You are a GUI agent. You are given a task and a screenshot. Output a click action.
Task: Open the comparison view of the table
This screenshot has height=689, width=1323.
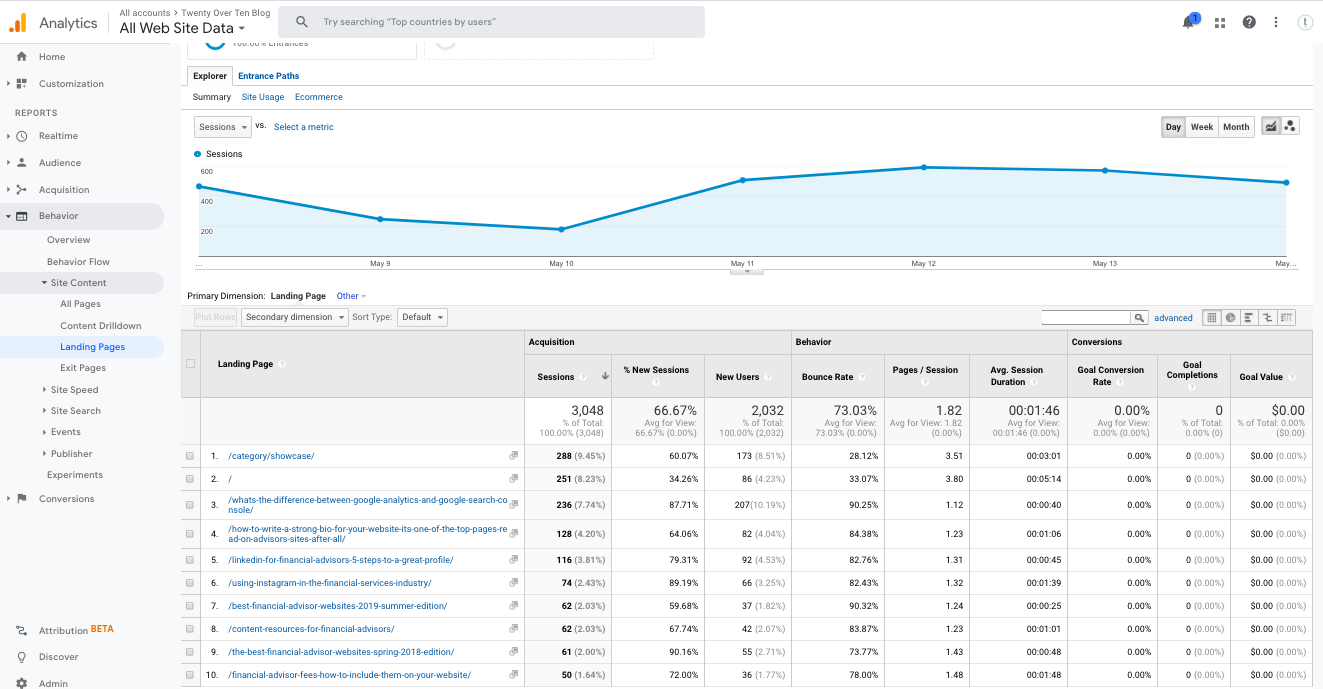click(1267, 317)
